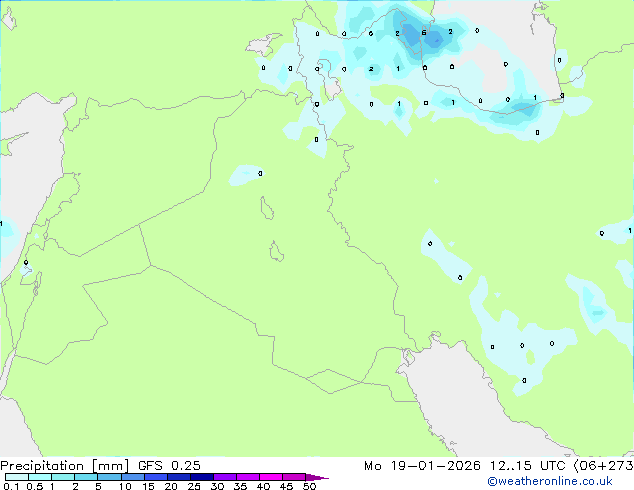Screen dimensions: 634x490
Task: Pick the 5–10 mm legend color swatch
Action: pyautogui.click(x=109, y=477)
